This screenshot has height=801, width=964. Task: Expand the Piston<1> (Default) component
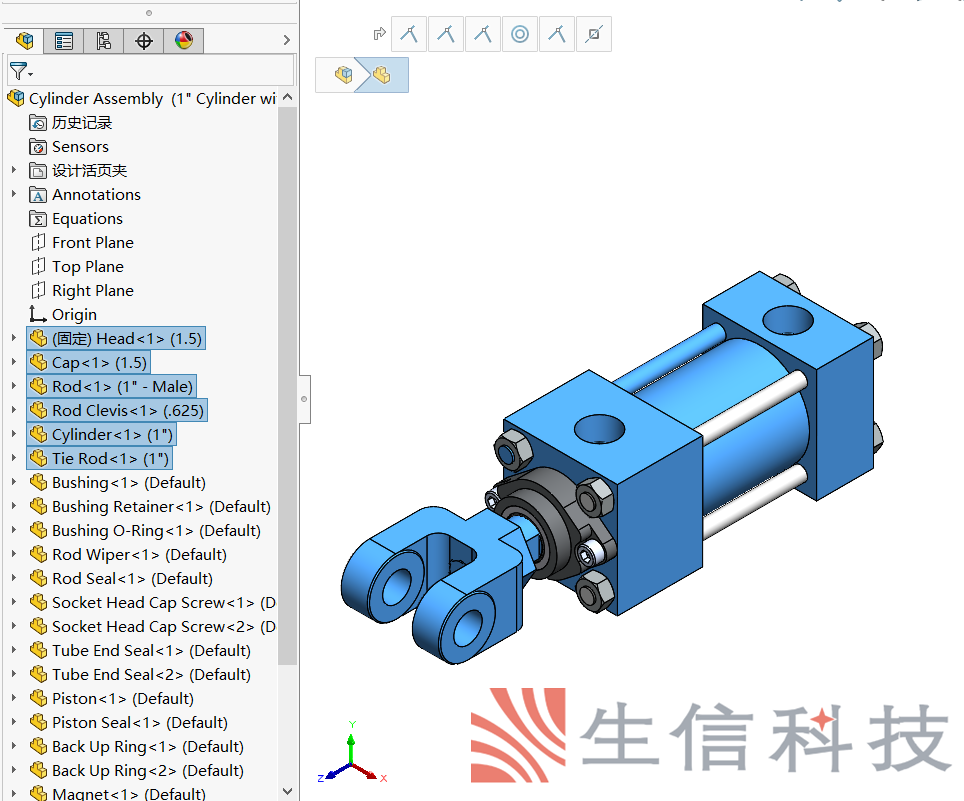point(14,698)
